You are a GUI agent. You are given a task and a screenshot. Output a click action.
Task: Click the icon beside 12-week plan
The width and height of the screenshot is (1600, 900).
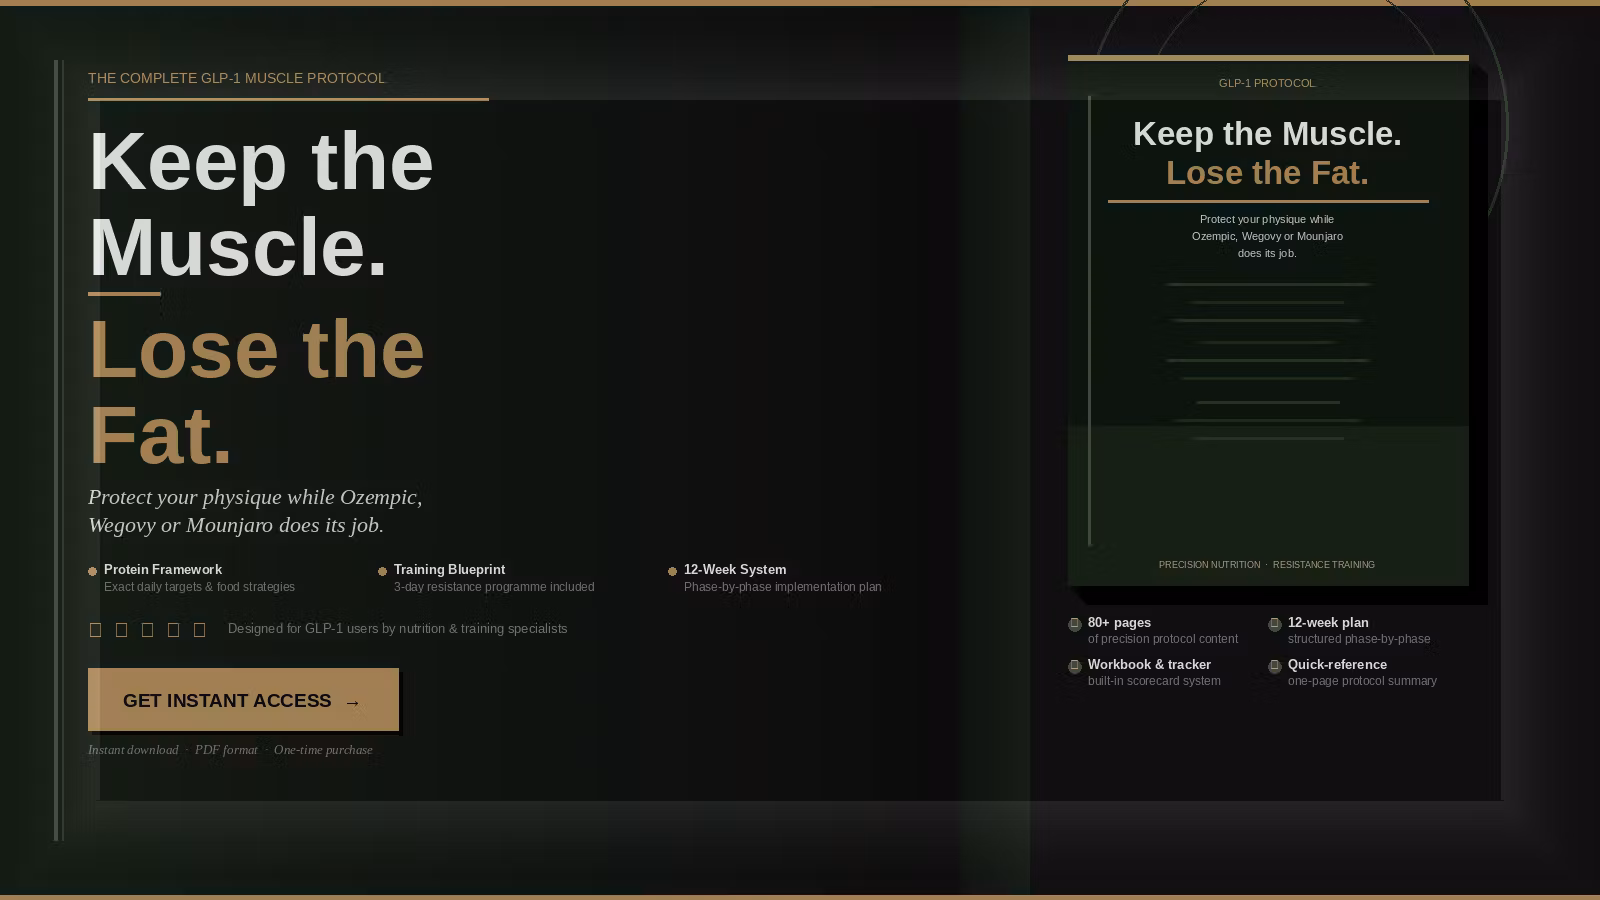(x=1275, y=624)
